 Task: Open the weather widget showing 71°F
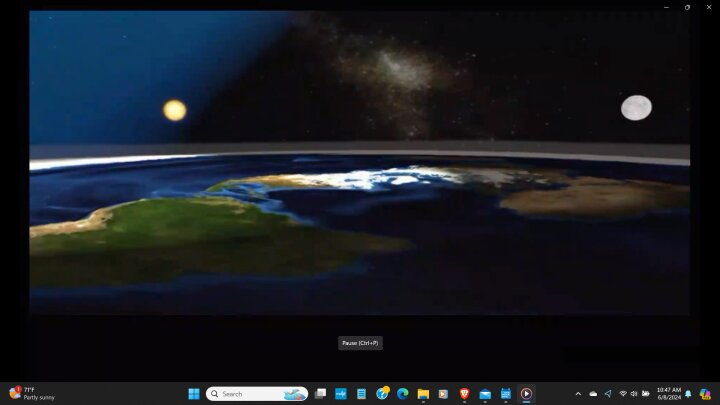pos(32,394)
